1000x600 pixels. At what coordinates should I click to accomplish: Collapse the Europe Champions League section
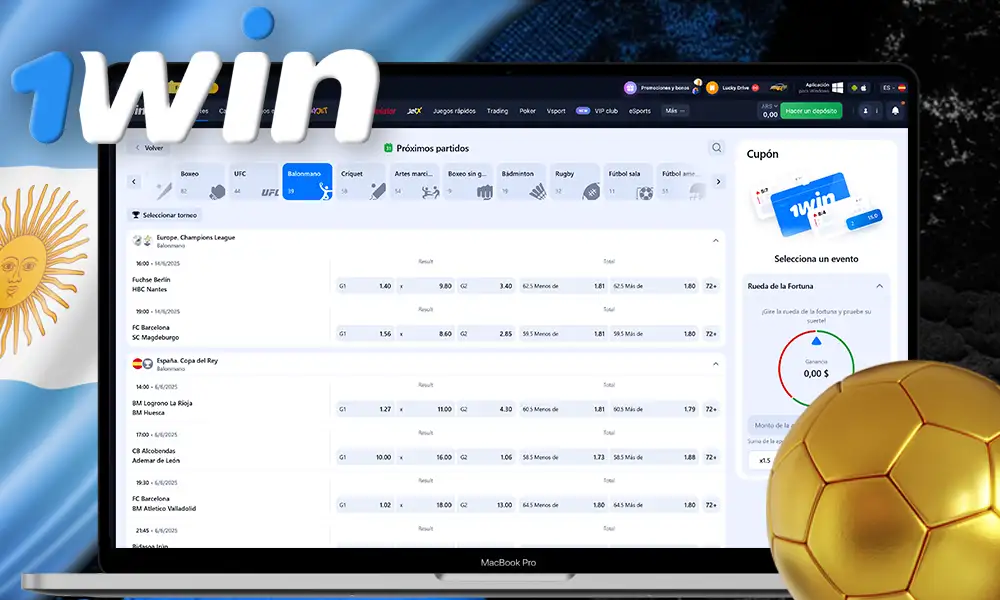coord(715,241)
